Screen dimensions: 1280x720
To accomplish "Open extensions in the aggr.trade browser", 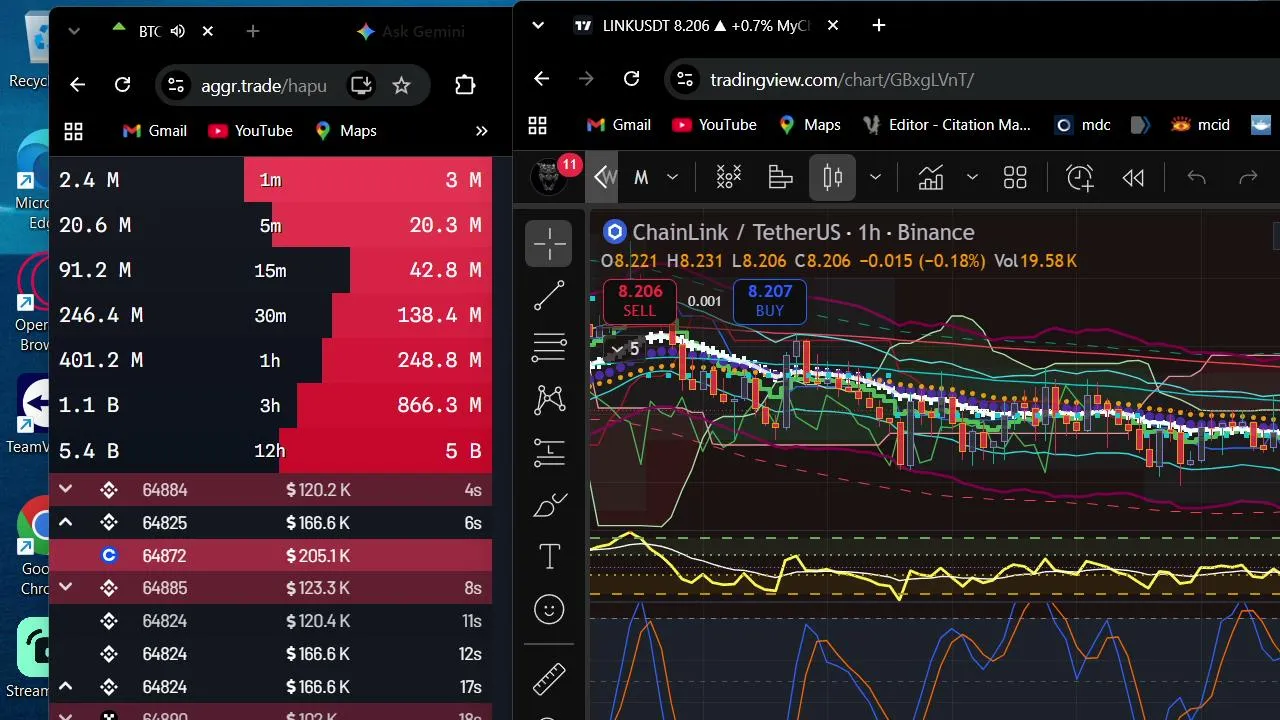I will pyautogui.click(x=465, y=85).
